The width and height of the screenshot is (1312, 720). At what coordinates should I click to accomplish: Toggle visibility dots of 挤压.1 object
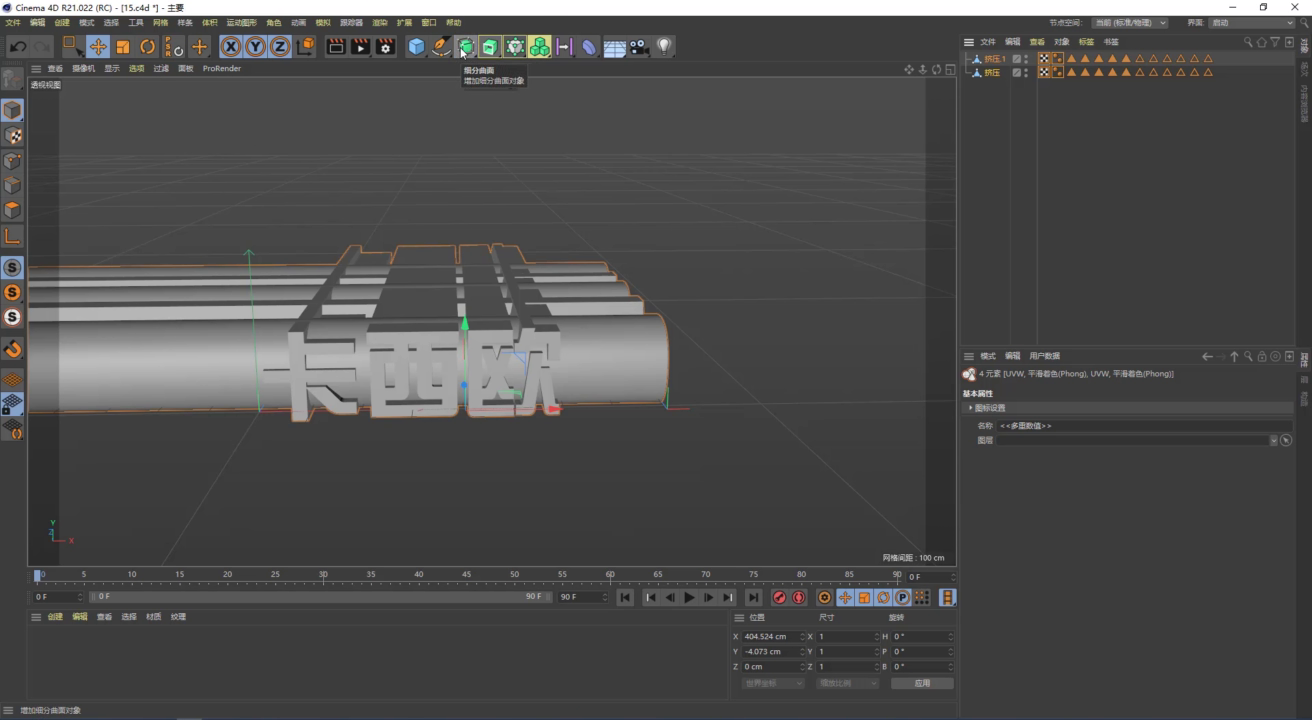(1026, 59)
